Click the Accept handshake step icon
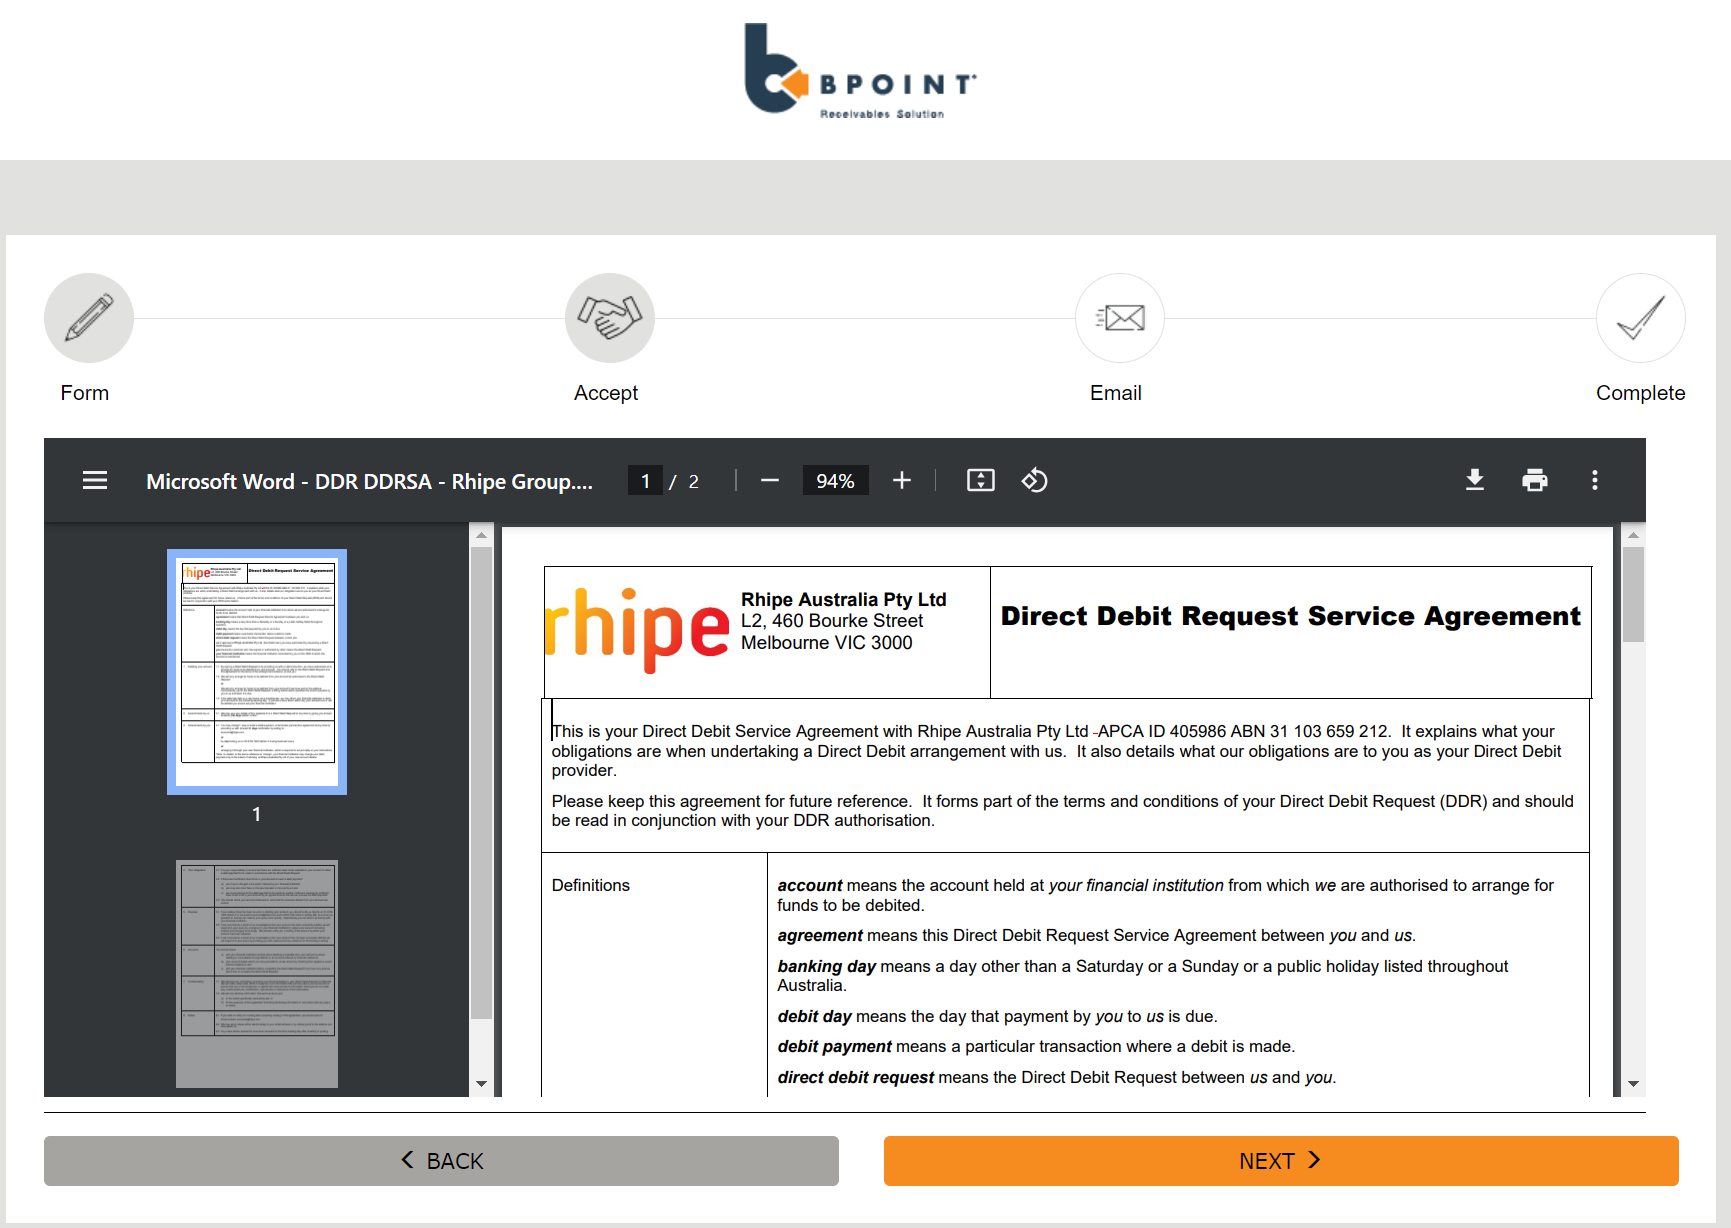Viewport: 1731px width, 1228px height. click(609, 318)
